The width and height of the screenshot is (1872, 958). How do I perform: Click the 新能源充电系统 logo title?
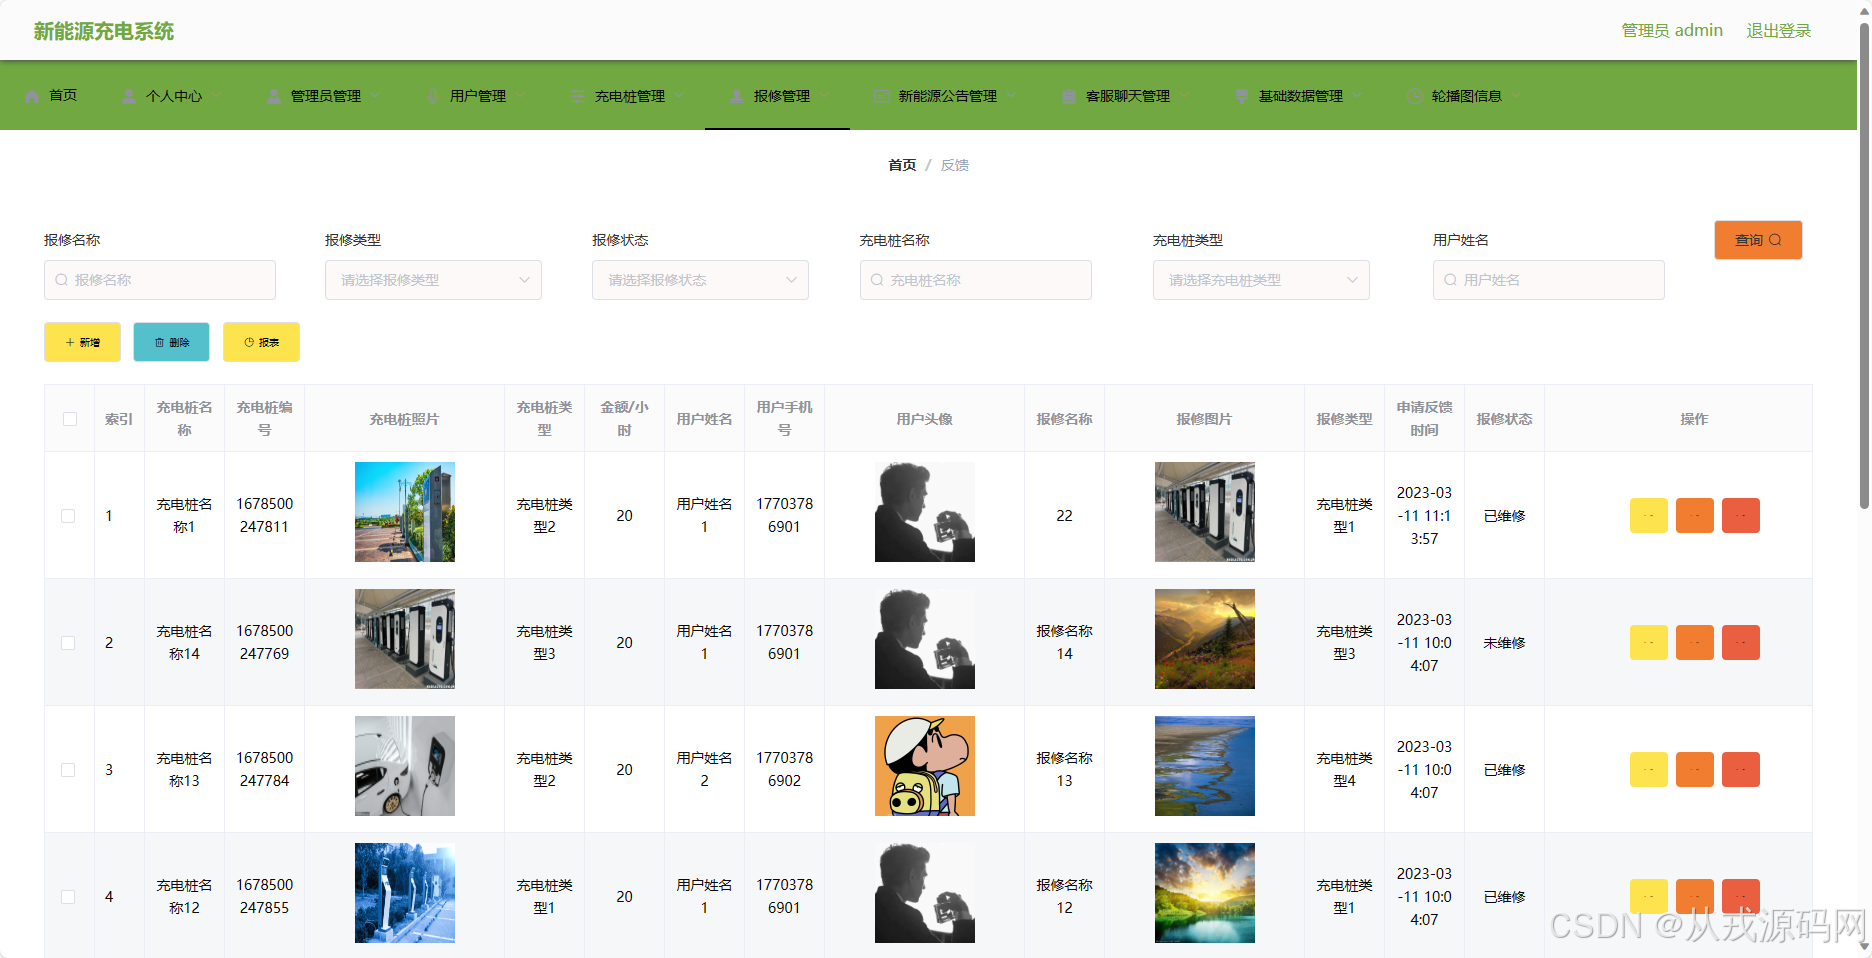[104, 31]
